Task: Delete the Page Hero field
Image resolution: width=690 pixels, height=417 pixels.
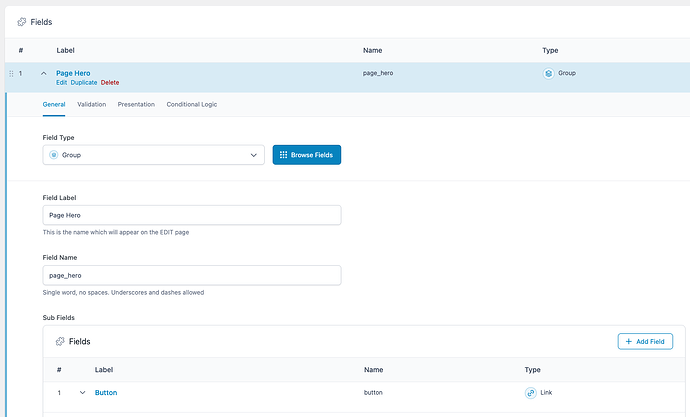Action: point(110,83)
